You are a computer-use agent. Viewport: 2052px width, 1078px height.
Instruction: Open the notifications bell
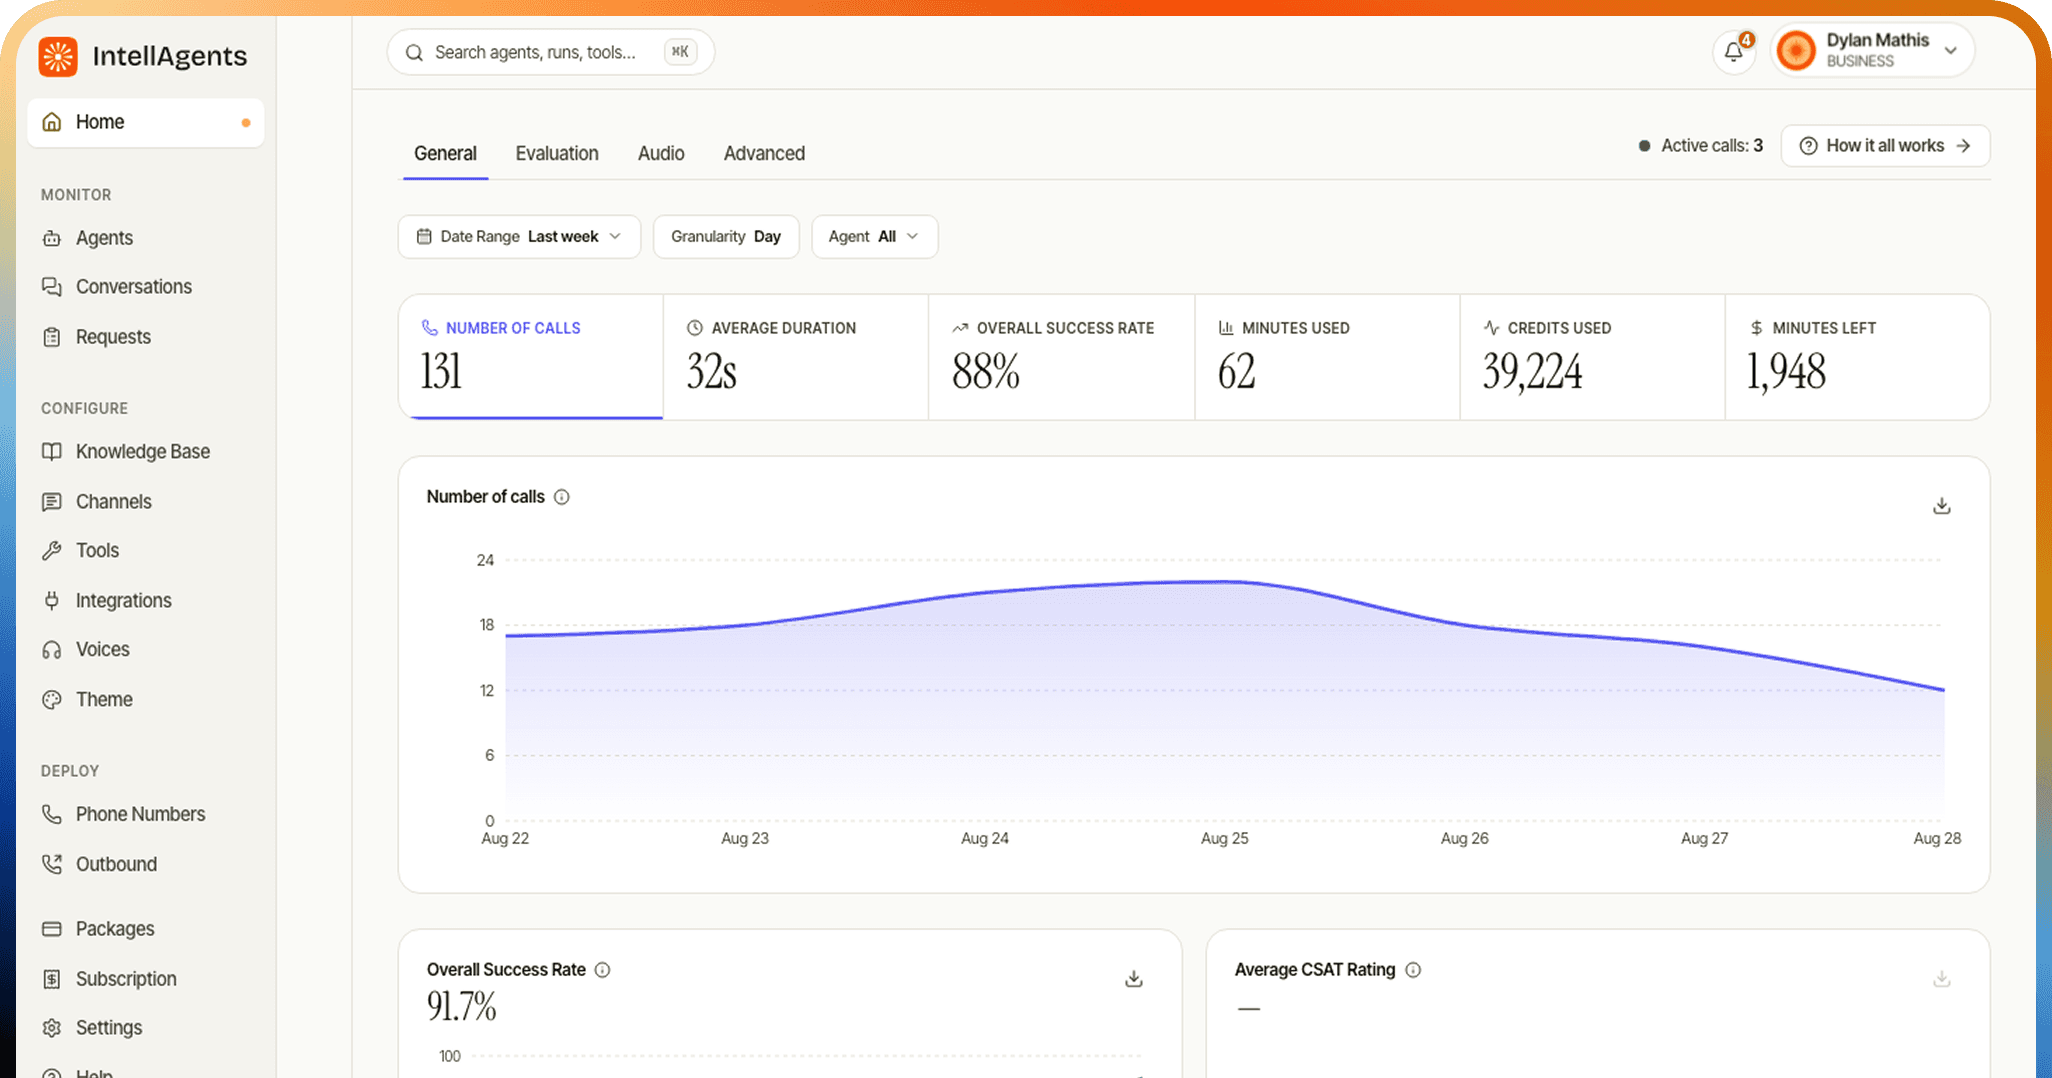point(1734,51)
